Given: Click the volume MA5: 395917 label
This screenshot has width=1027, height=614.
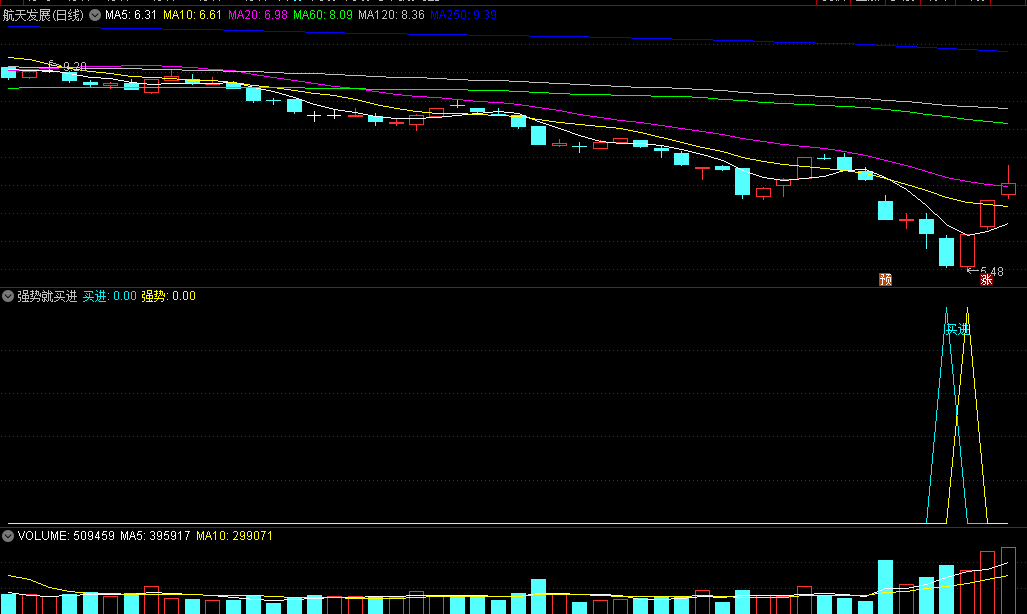Looking at the screenshot, I should click(155, 536).
